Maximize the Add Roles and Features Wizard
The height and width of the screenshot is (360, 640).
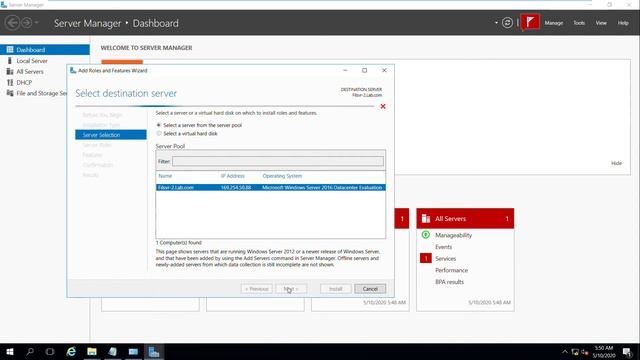pos(364,70)
